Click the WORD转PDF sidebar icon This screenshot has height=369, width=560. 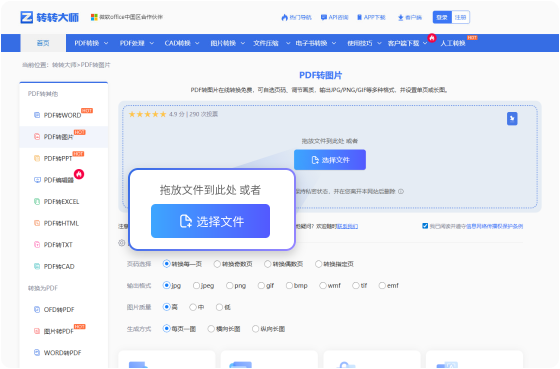point(37,353)
